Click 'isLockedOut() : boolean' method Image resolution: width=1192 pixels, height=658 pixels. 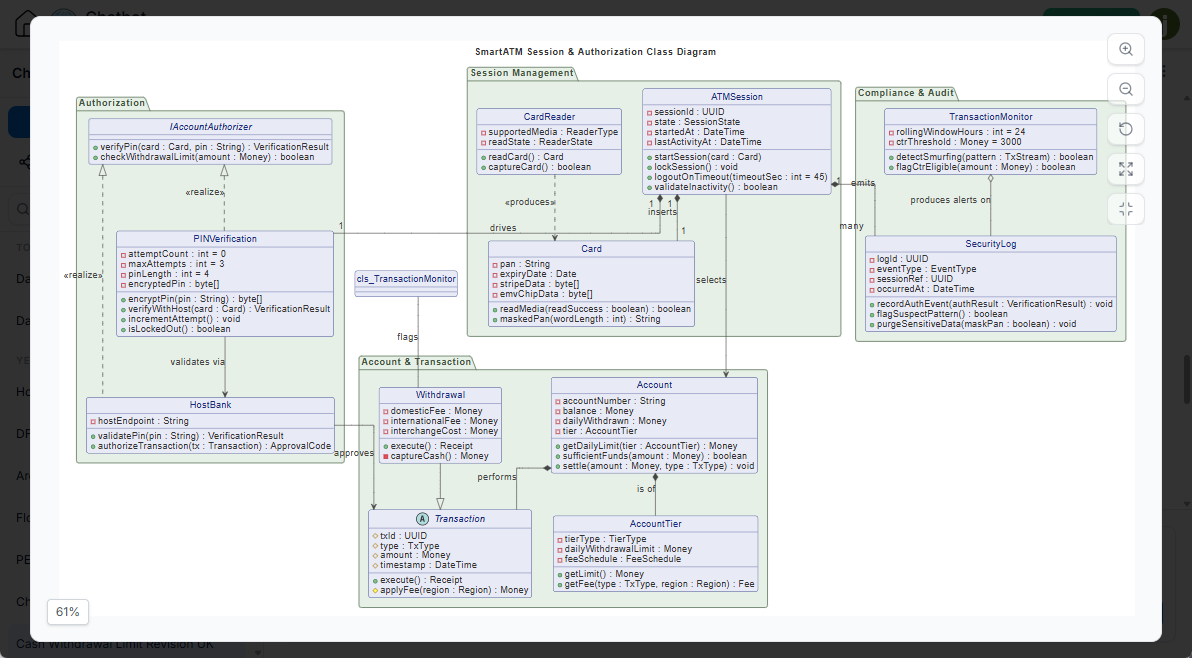pyautogui.click(x=179, y=329)
